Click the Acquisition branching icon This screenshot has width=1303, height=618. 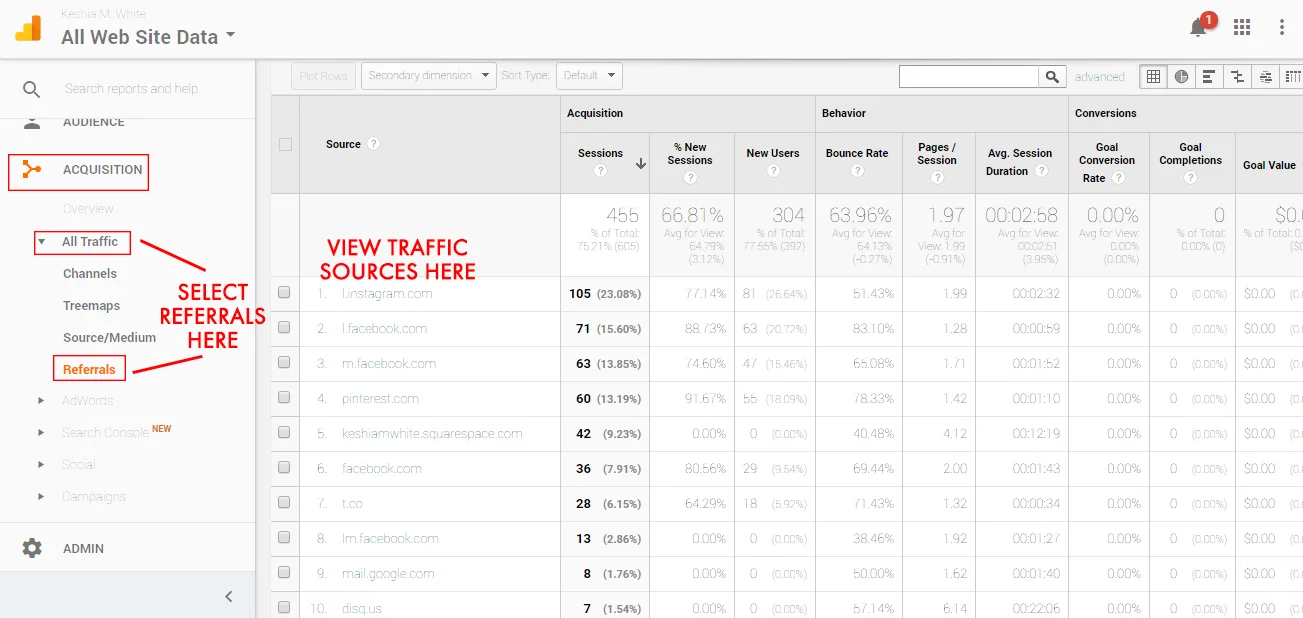click(x=32, y=170)
